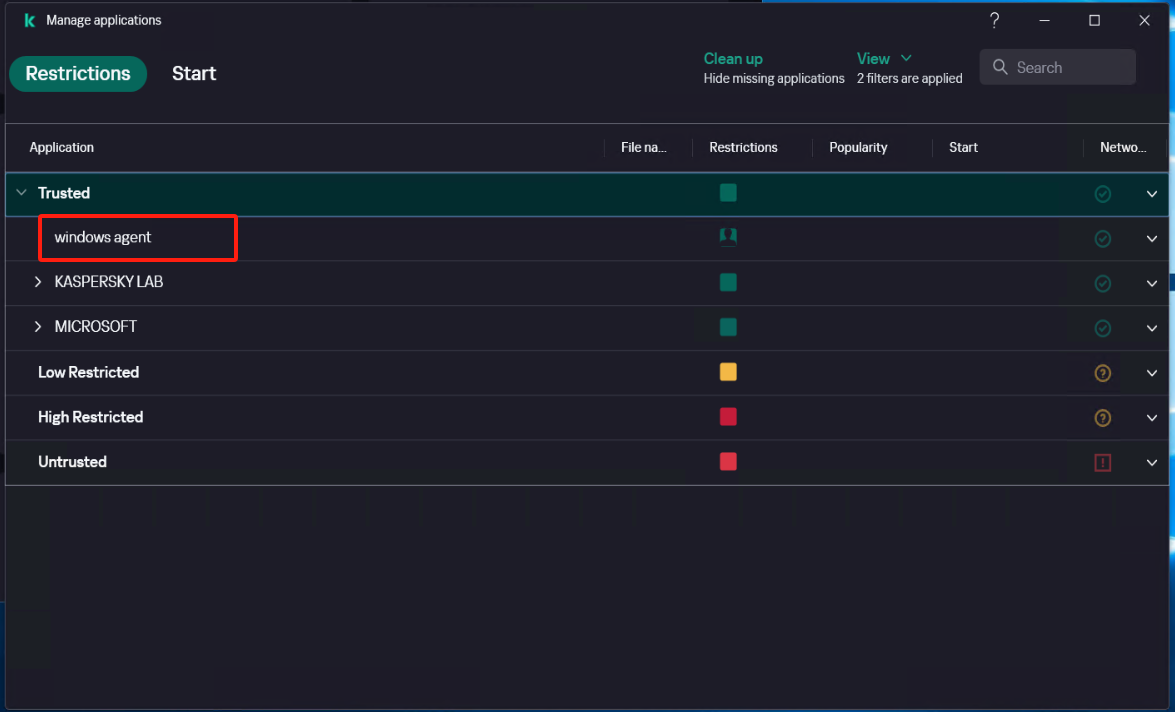Viewport: 1175px width, 712px height.
Task: Select the Restrictions tab
Action: click(78, 73)
